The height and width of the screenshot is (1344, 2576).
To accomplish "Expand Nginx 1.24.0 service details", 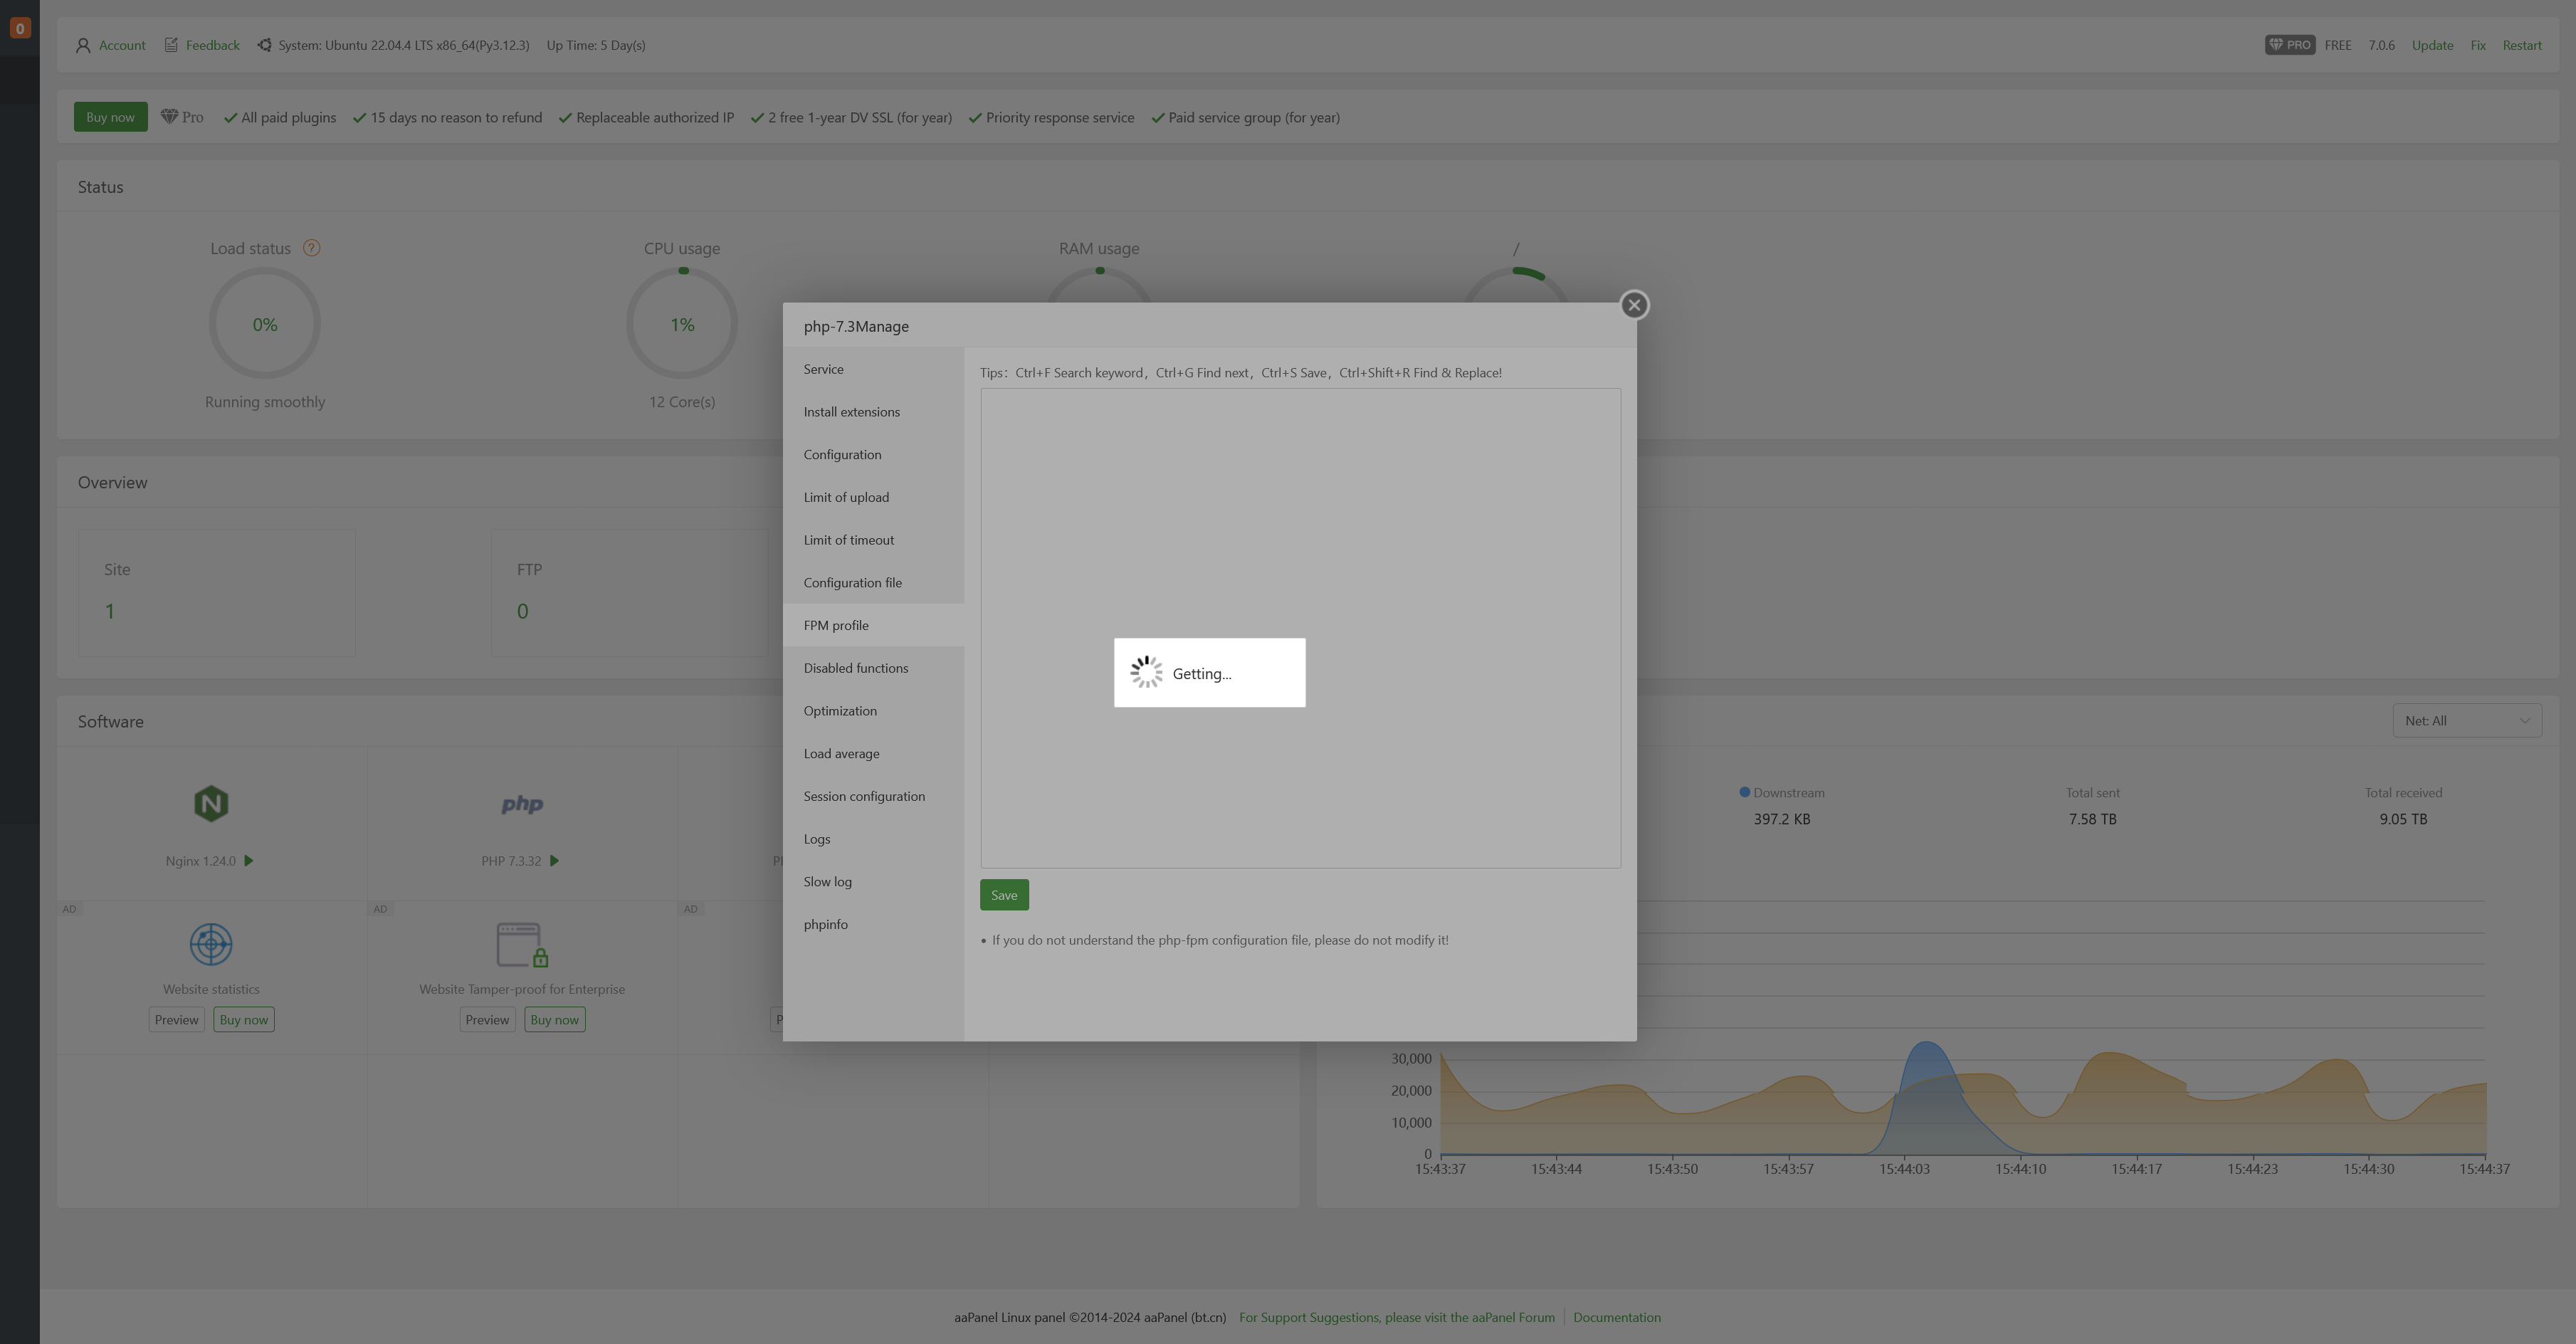I will click(x=250, y=860).
